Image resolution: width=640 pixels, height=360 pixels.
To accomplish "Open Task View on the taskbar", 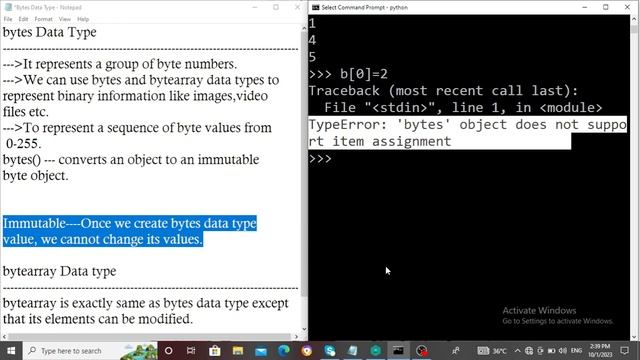I will click(x=191, y=351).
